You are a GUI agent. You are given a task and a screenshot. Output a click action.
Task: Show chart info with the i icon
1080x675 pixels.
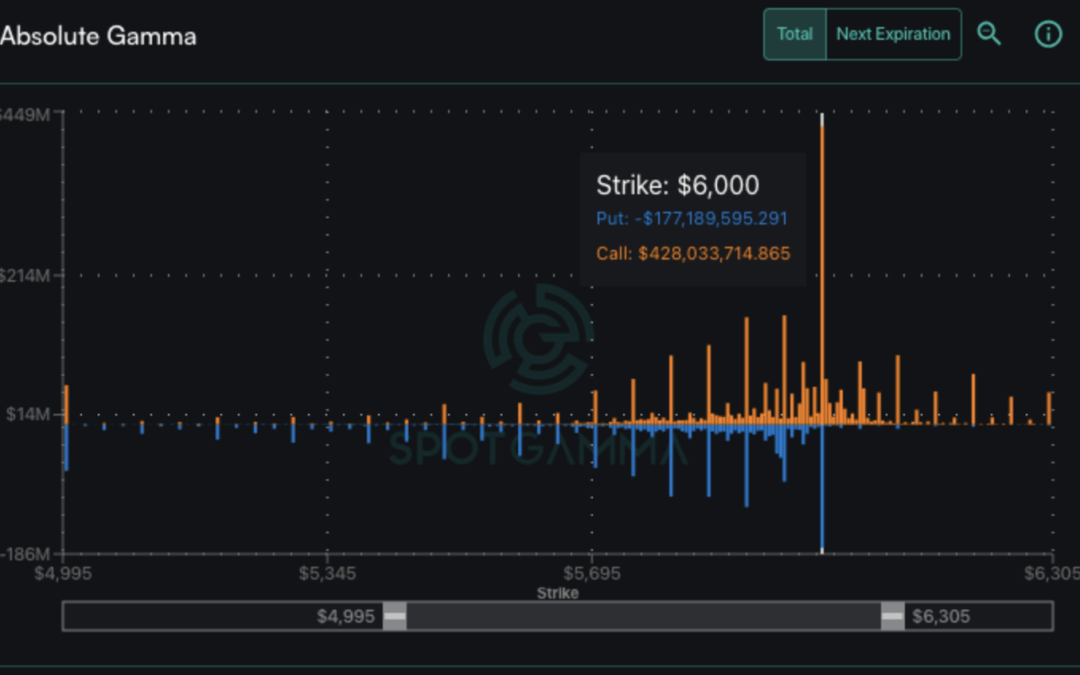tap(1048, 34)
